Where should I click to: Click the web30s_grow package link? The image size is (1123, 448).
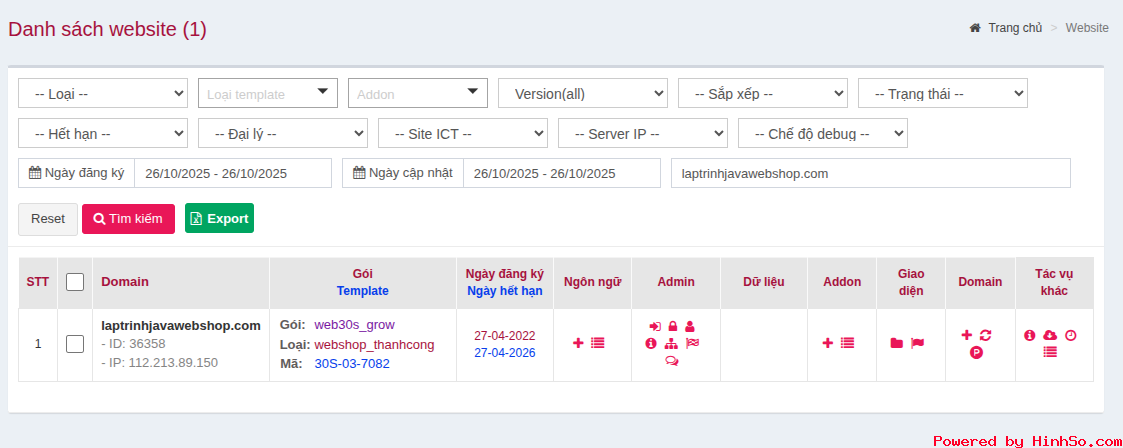[x=355, y=324]
